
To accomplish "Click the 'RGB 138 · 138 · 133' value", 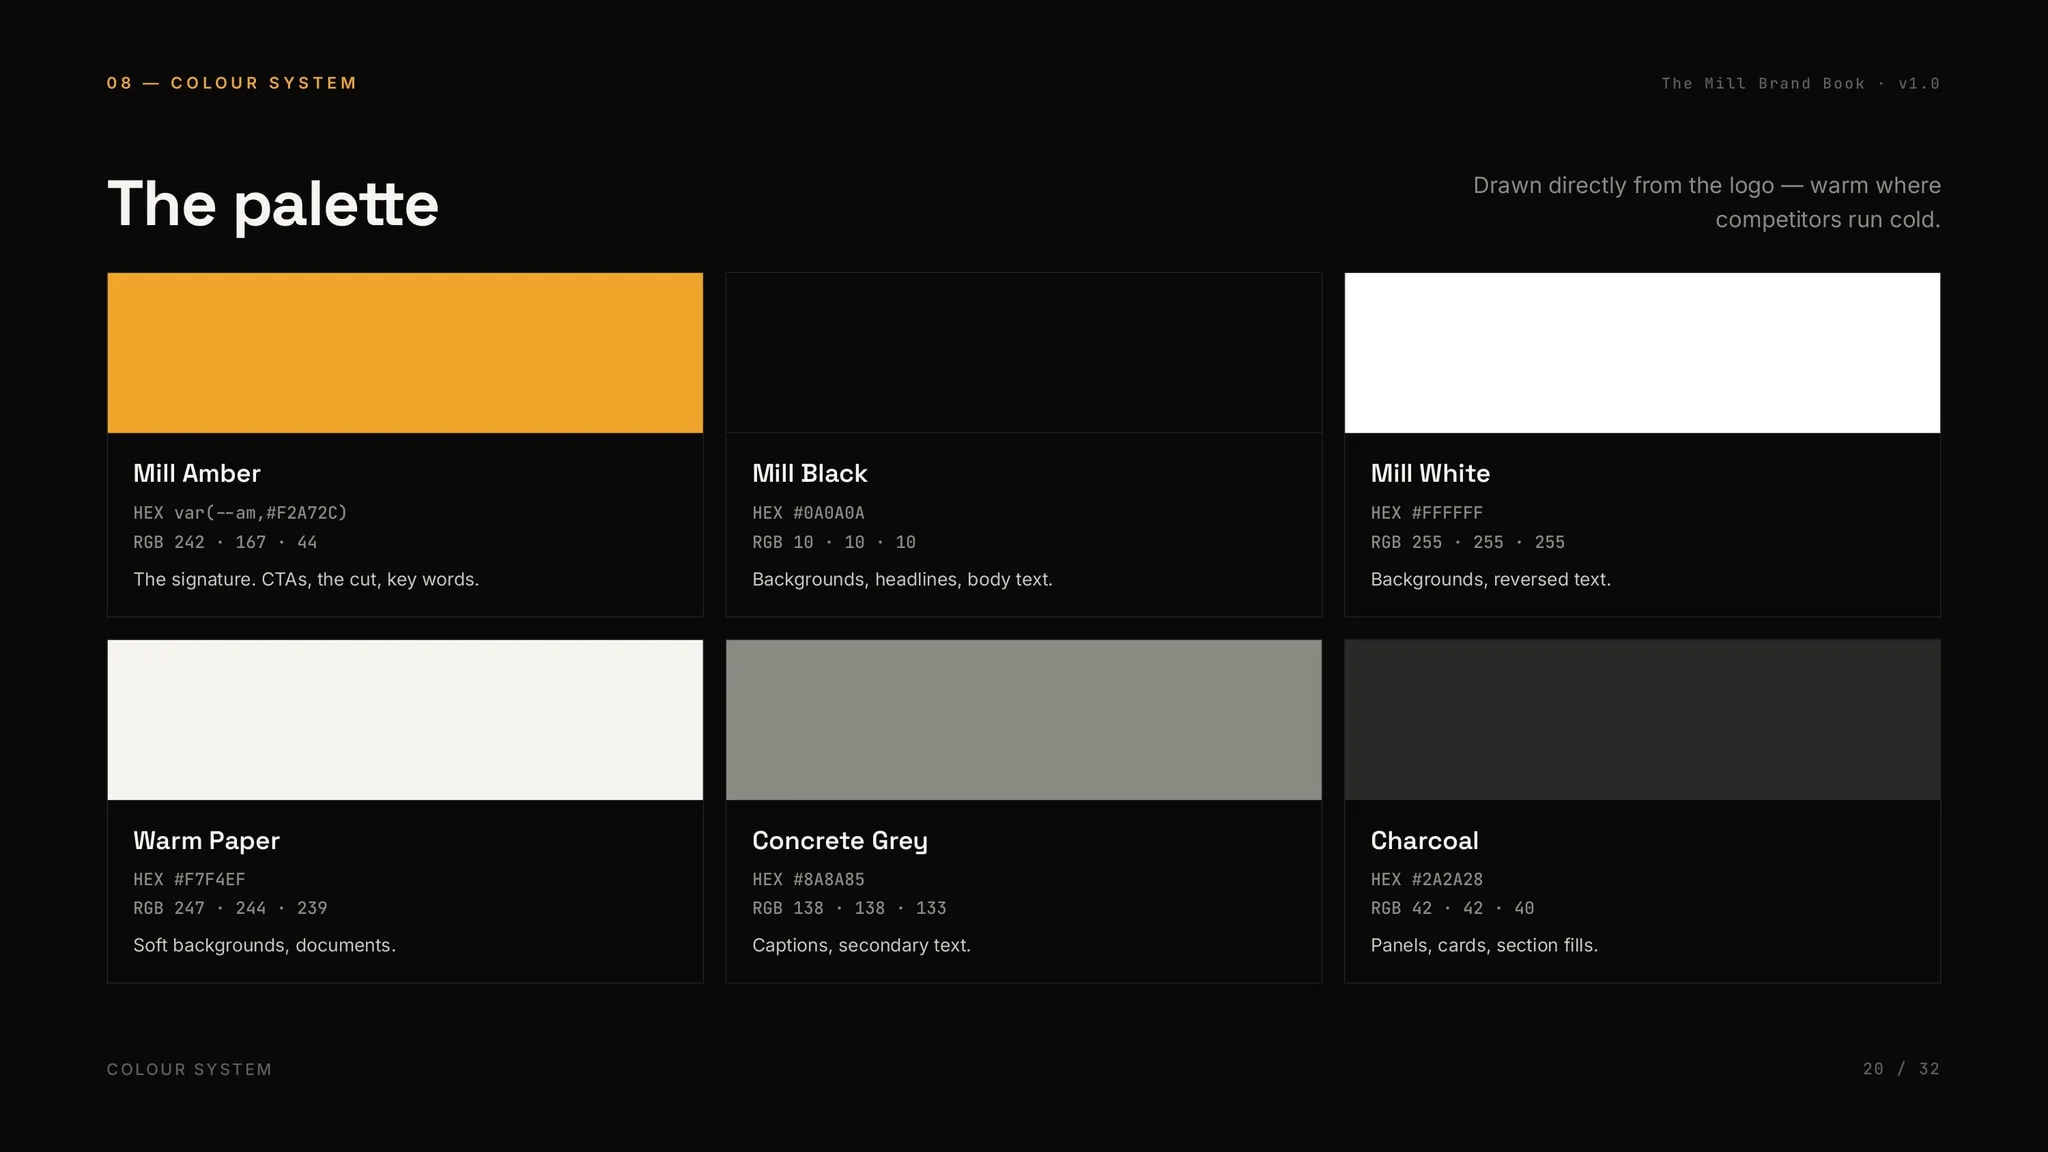I will (849, 908).
